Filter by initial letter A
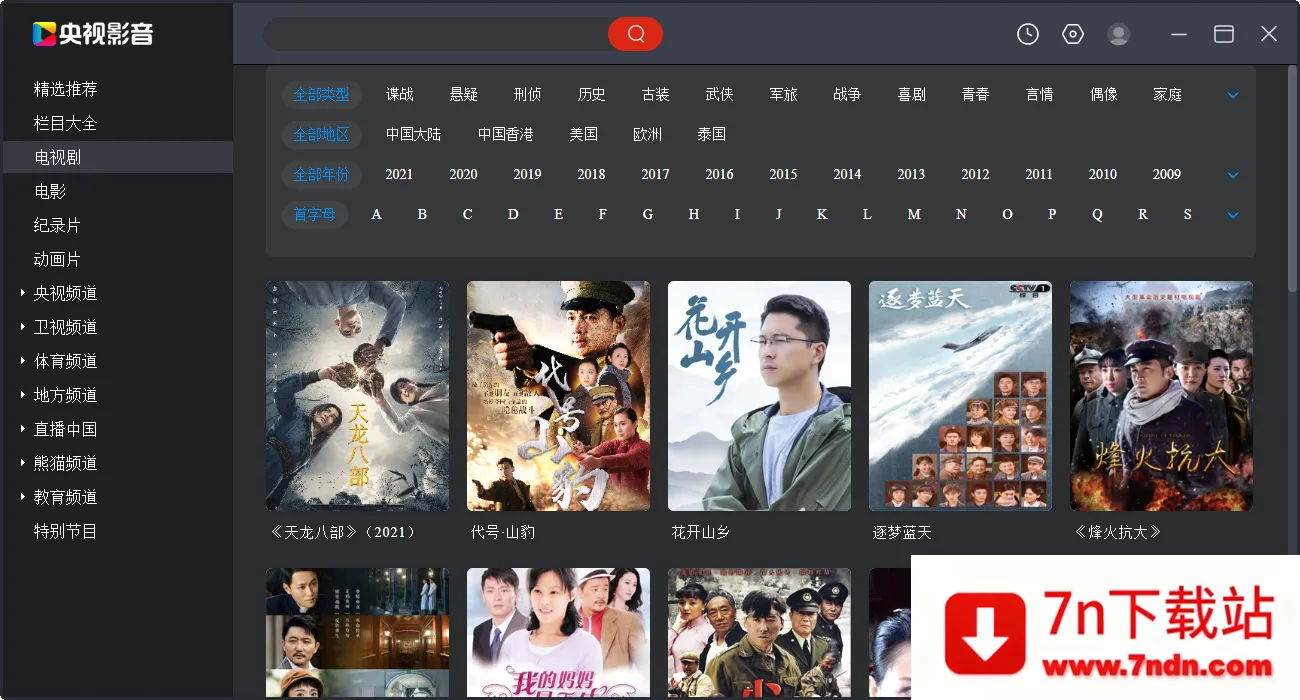The width and height of the screenshot is (1300, 700). coord(377,214)
